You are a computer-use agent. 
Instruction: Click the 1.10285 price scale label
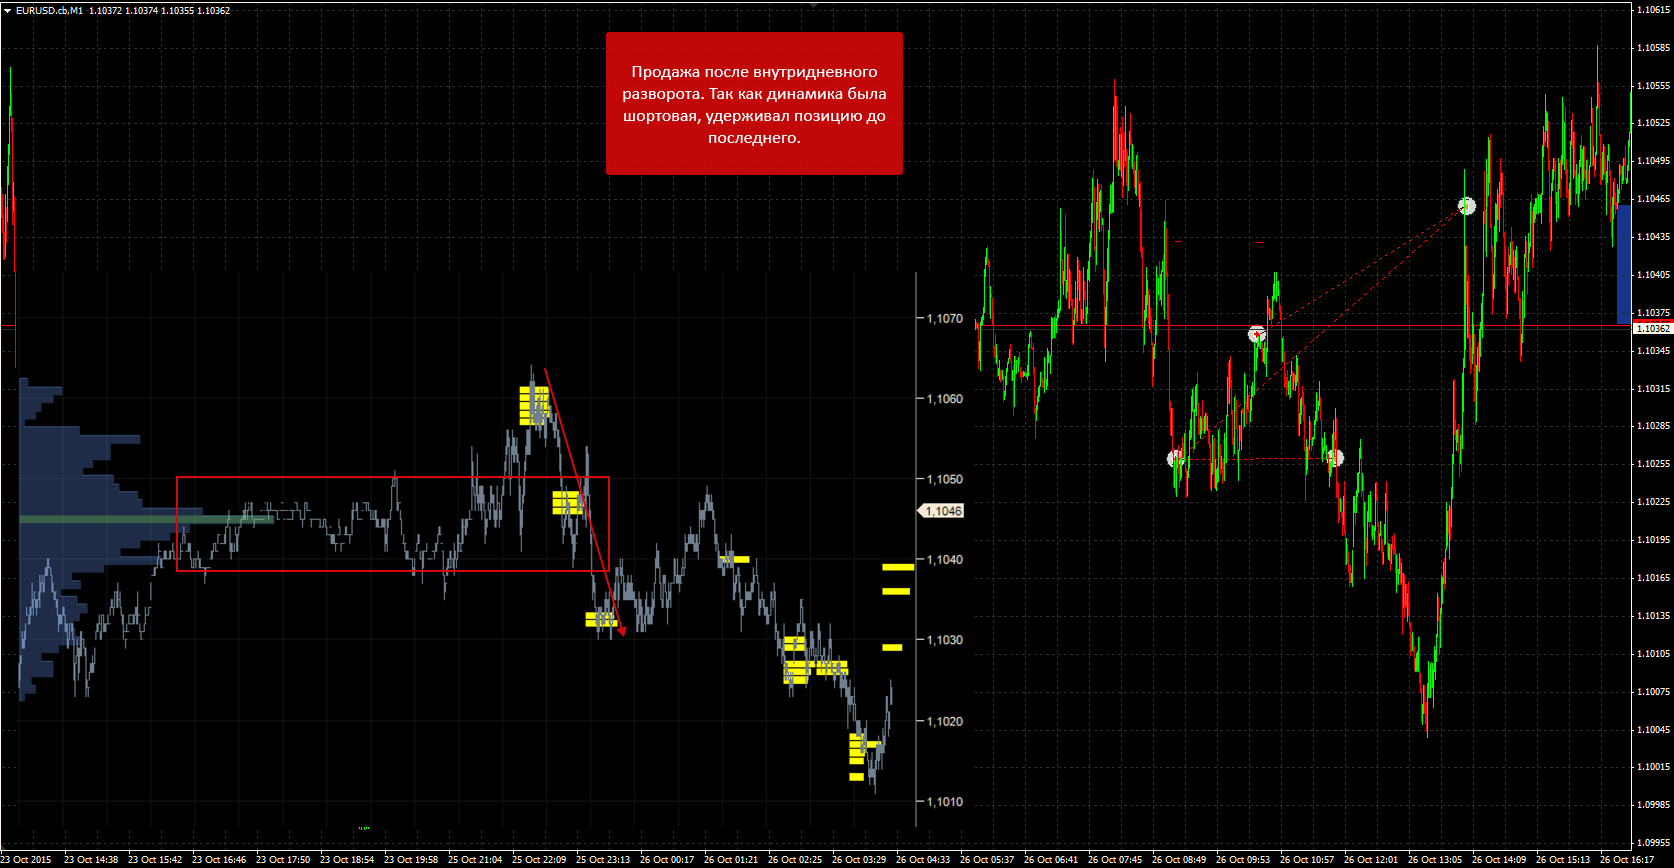tap(1653, 425)
